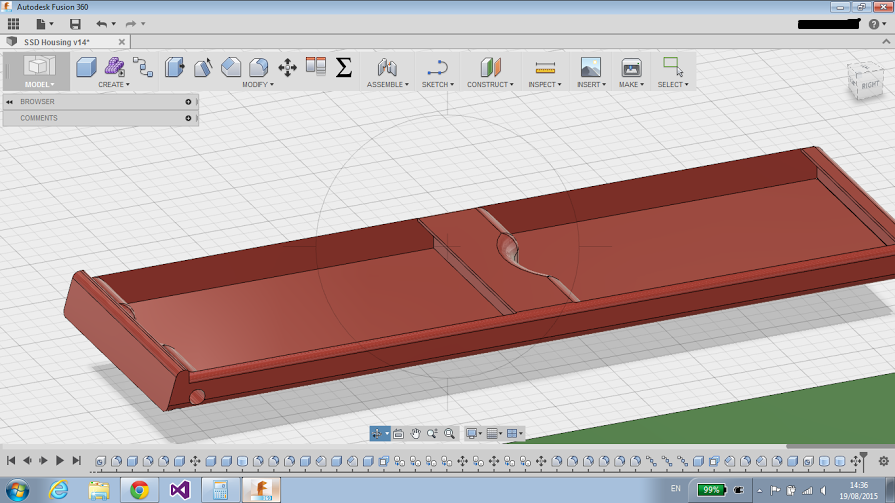Expand the INSERT menu
This screenshot has height=503, width=895.
(x=591, y=84)
